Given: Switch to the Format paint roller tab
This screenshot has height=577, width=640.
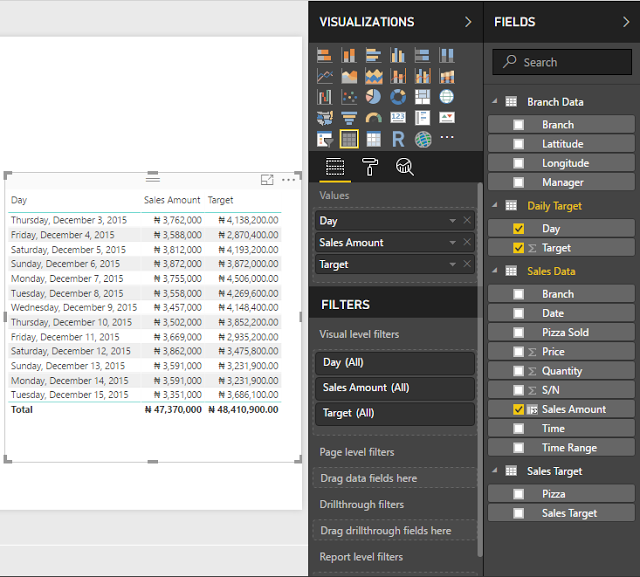Looking at the screenshot, I should [x=370, y=167].
